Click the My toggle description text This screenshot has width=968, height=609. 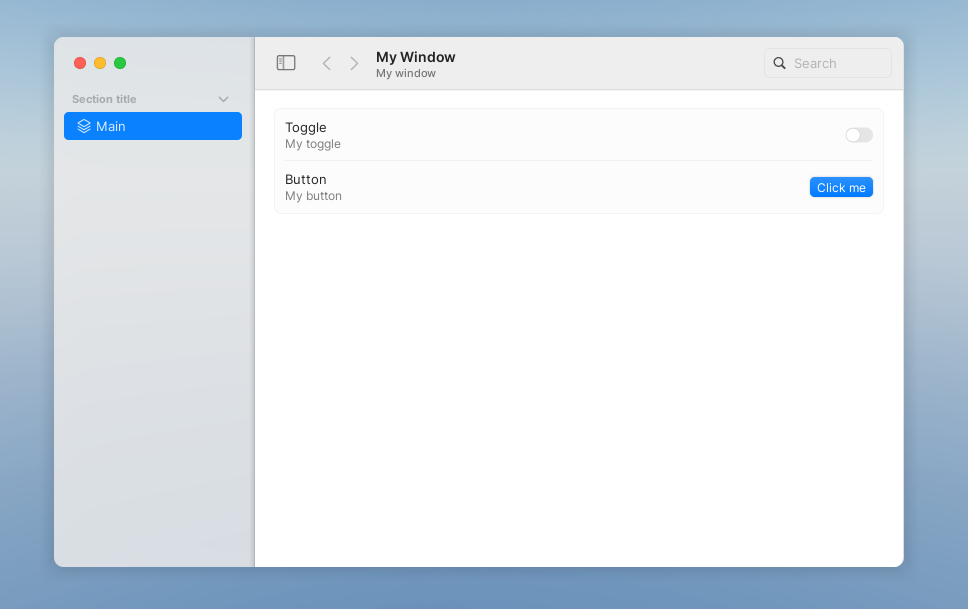(x=313, y=144)
